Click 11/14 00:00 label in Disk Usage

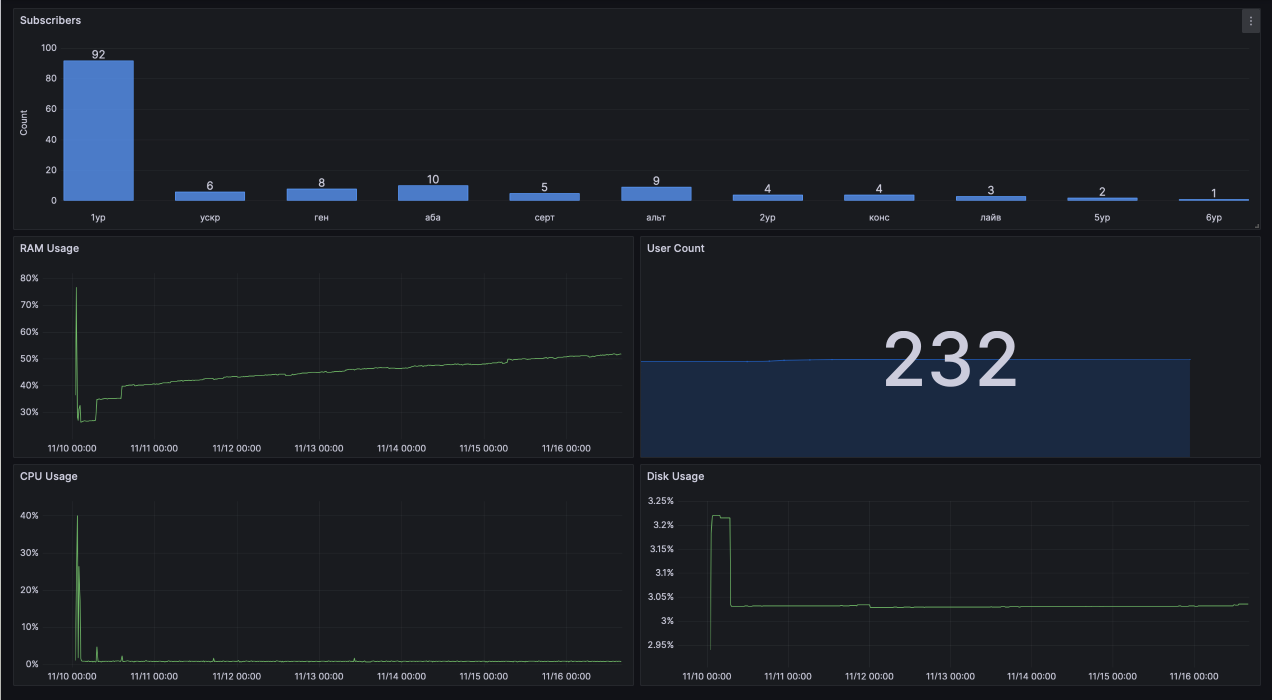tap(1030, 677)
